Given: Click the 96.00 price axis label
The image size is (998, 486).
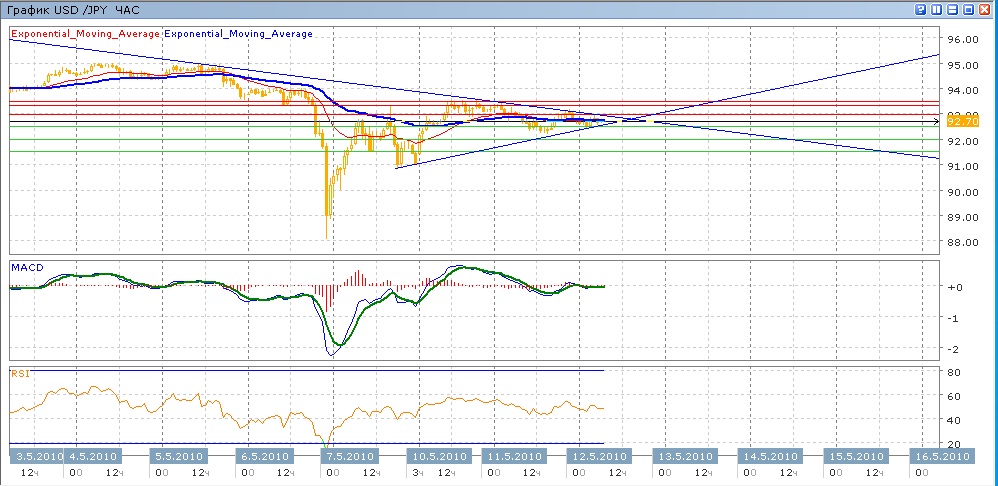Looking at the screenshot, I should tap(961, 40).
